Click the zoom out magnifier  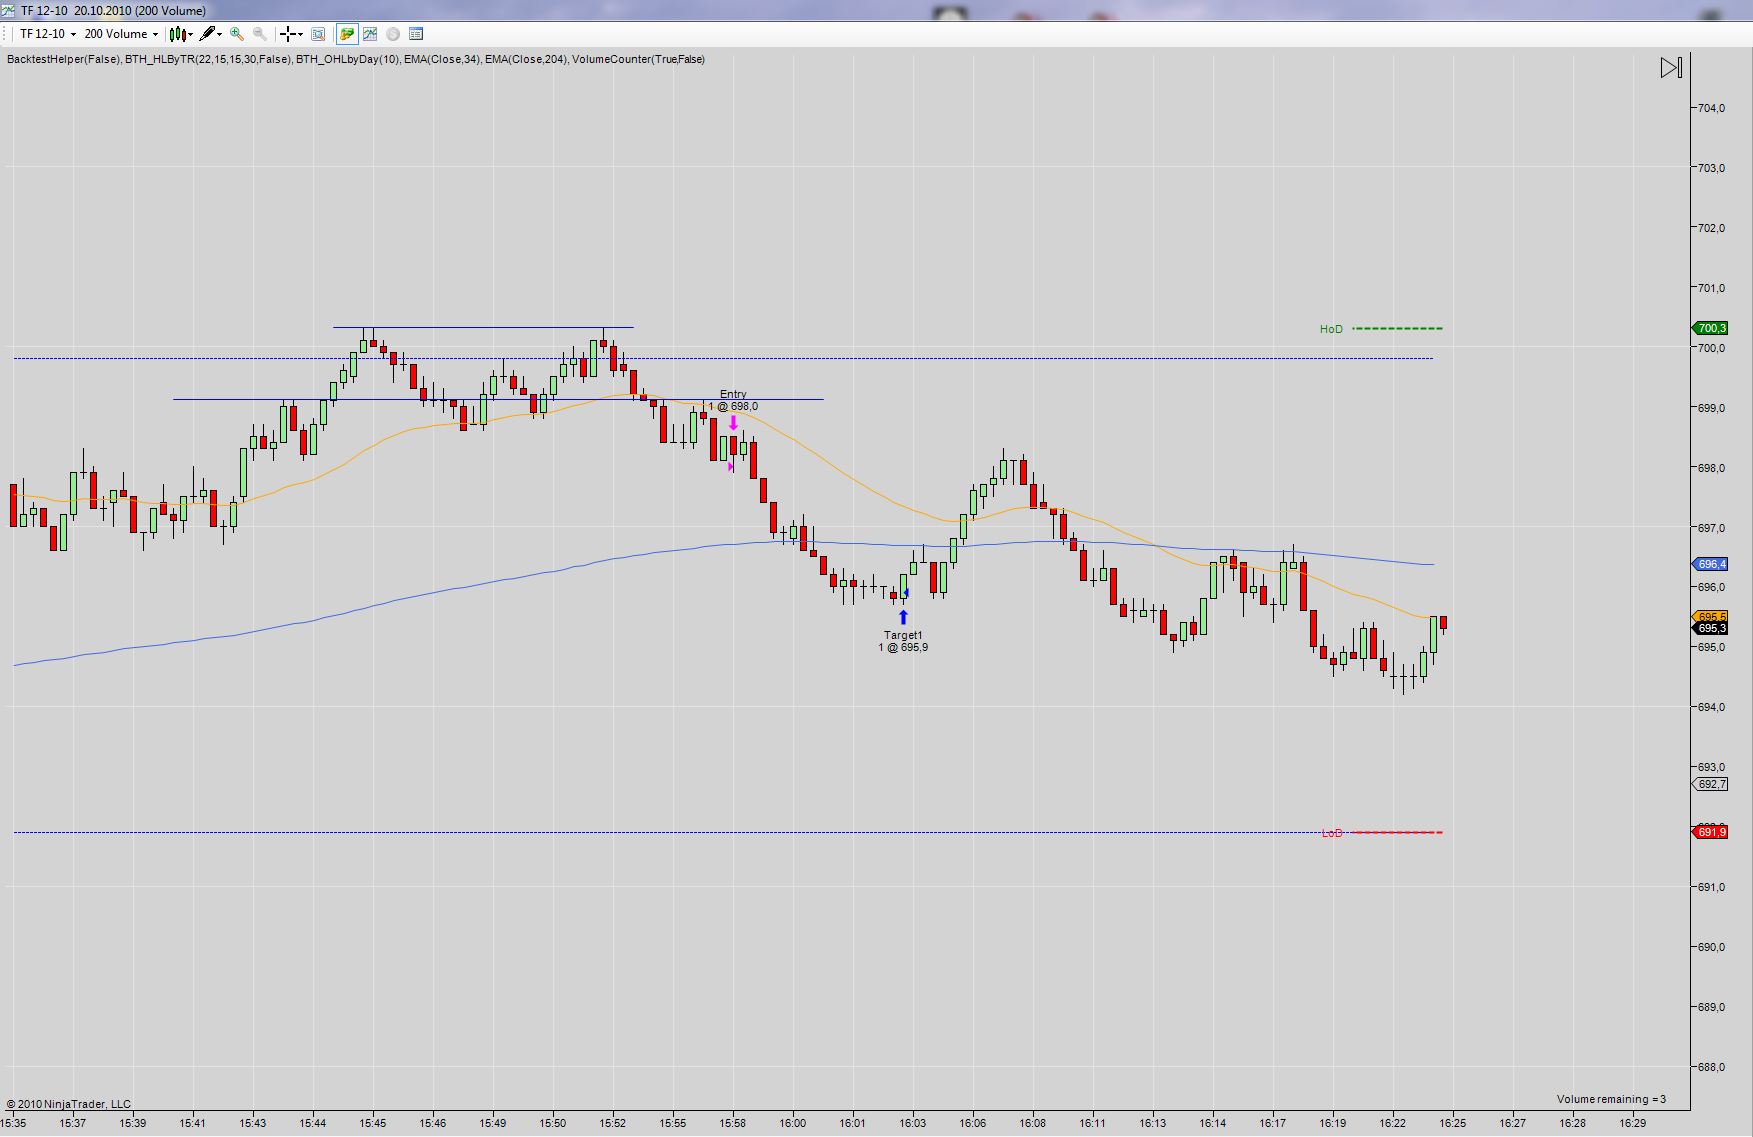pyautogui.click(x=260, y=34)
